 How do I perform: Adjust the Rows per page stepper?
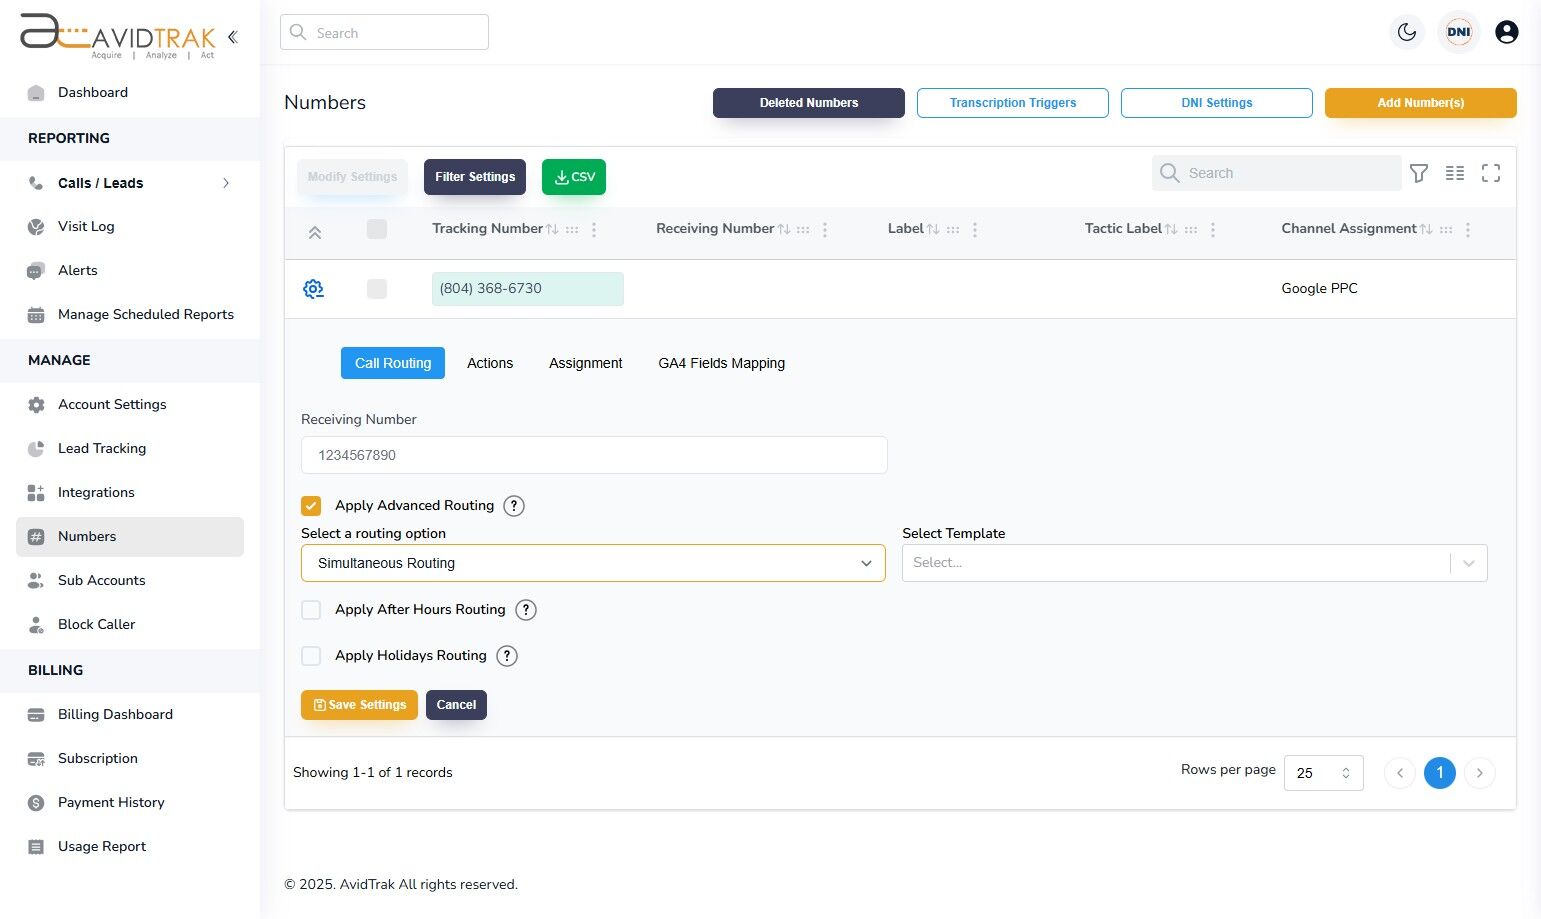pos(1343,772)
